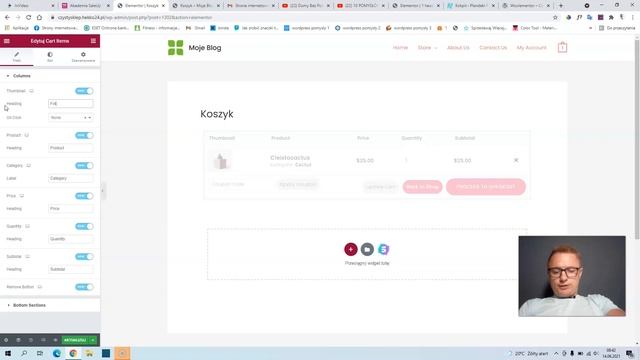This screenshot has width=640, height=360.
Task: Open the On Click dropdown set to None
Action: pyautogui.click(x=71, y=118)
